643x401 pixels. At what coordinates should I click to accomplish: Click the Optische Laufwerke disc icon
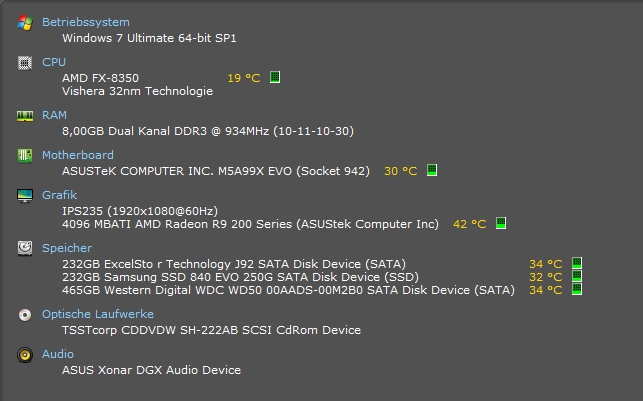coord(25,314)
